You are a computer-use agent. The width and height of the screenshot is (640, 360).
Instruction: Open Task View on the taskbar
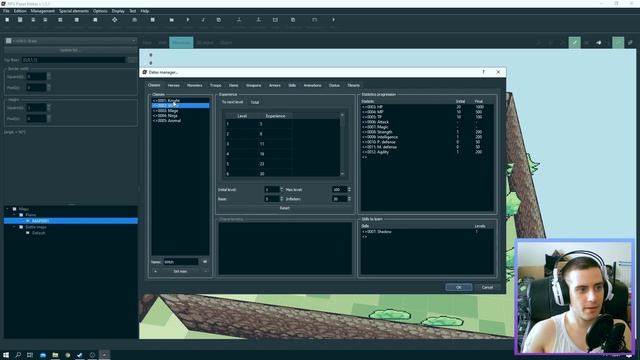pyautogui.click(x=30, y=355)
